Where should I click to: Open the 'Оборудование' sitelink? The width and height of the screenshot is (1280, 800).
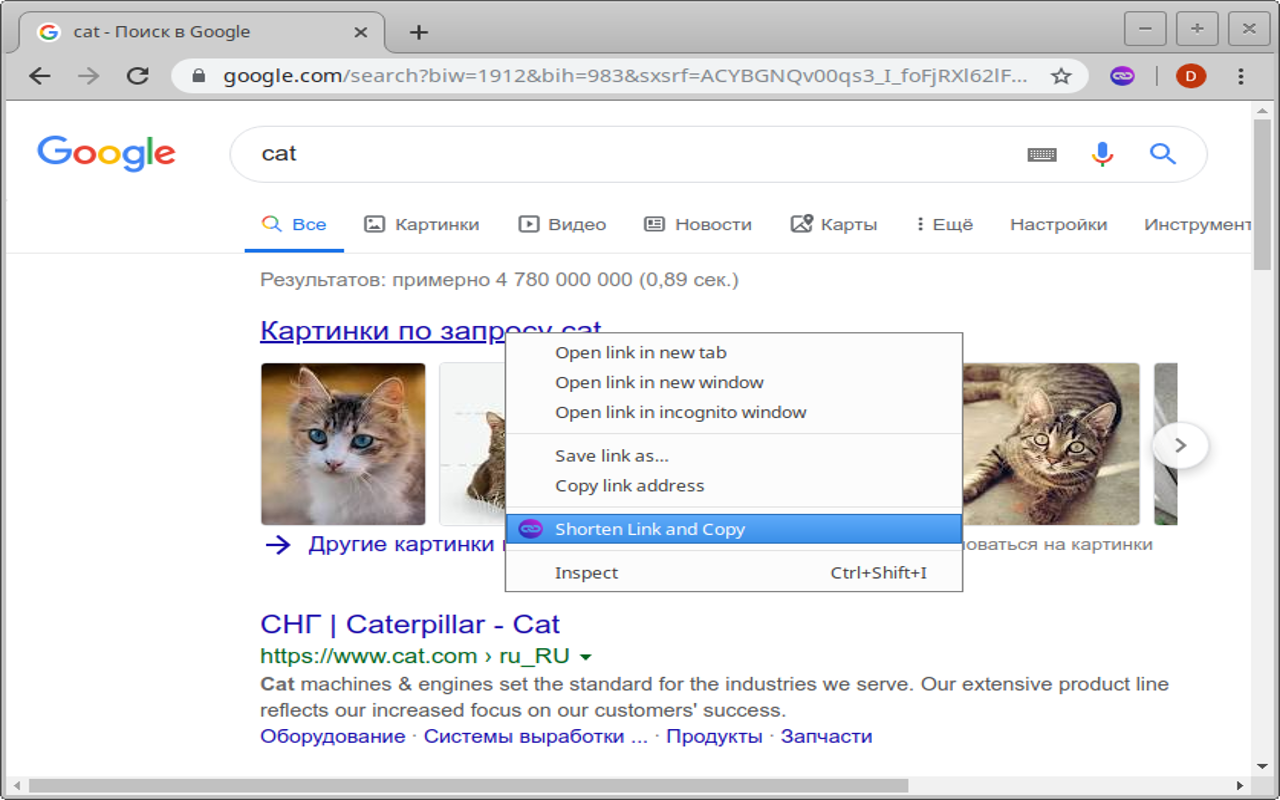(x=333, y=737)
